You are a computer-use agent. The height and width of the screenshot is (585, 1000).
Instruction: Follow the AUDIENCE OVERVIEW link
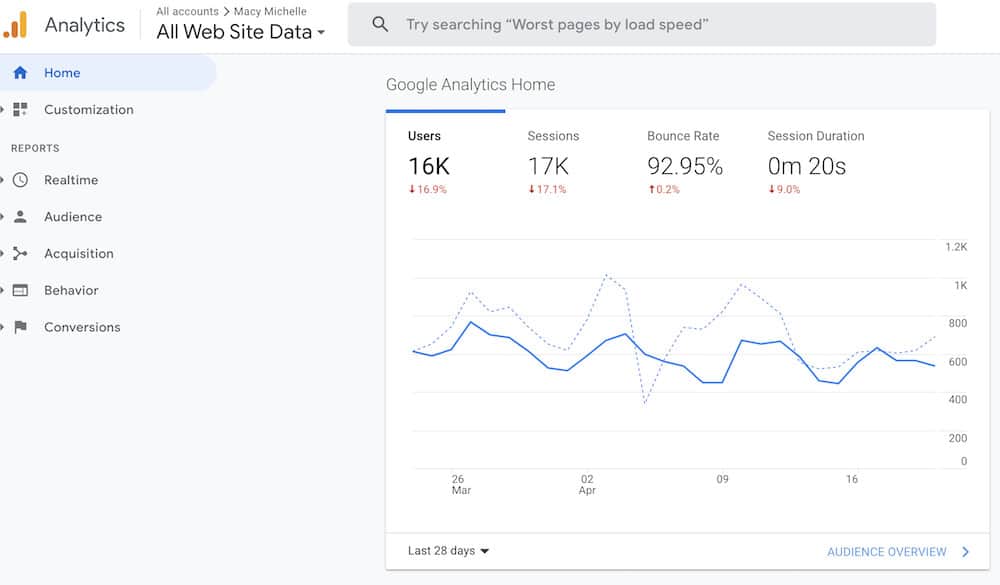pos(886,552)
